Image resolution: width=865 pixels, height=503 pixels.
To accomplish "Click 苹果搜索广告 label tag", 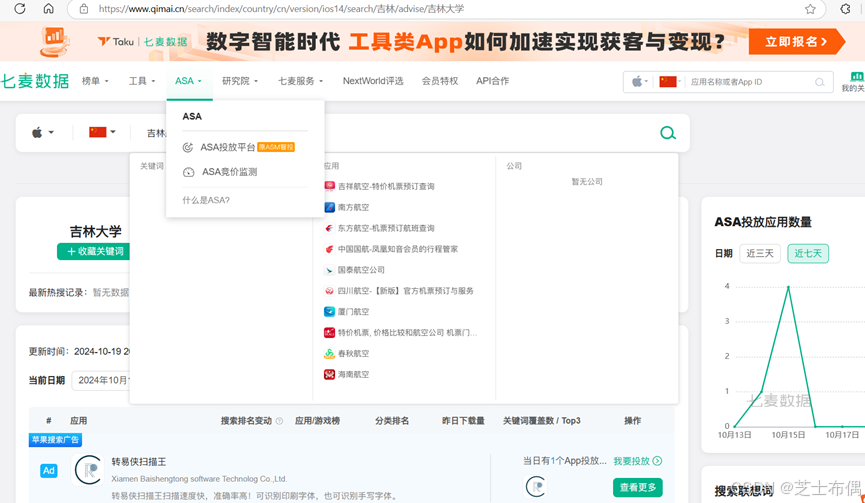I will click(55, 440).
